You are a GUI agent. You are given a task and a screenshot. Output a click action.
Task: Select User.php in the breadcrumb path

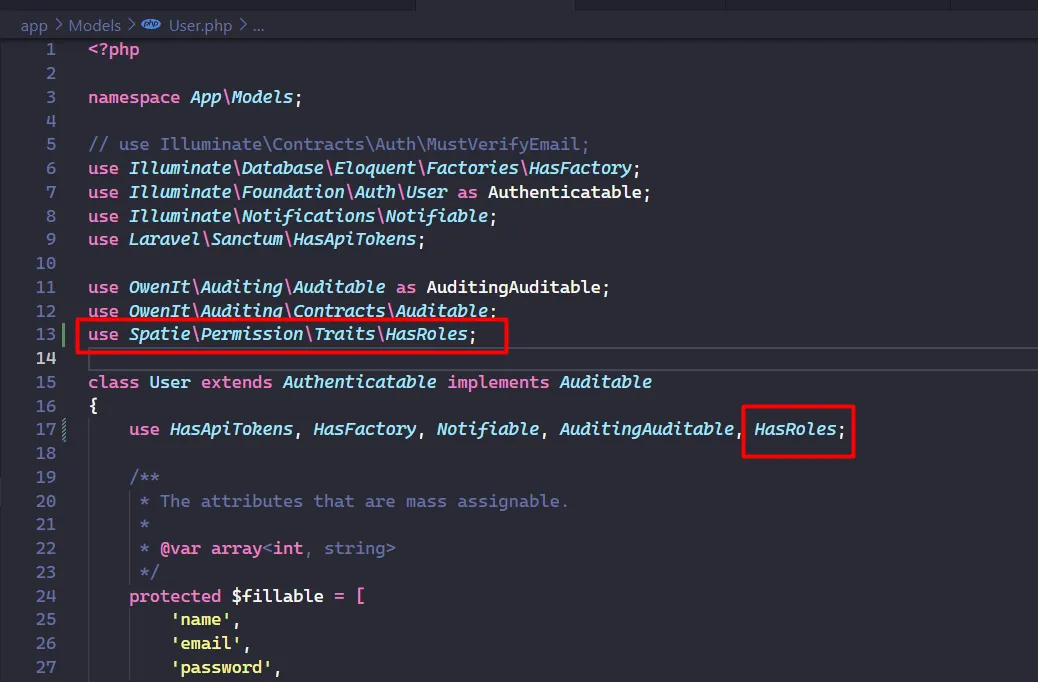point(199,26)
